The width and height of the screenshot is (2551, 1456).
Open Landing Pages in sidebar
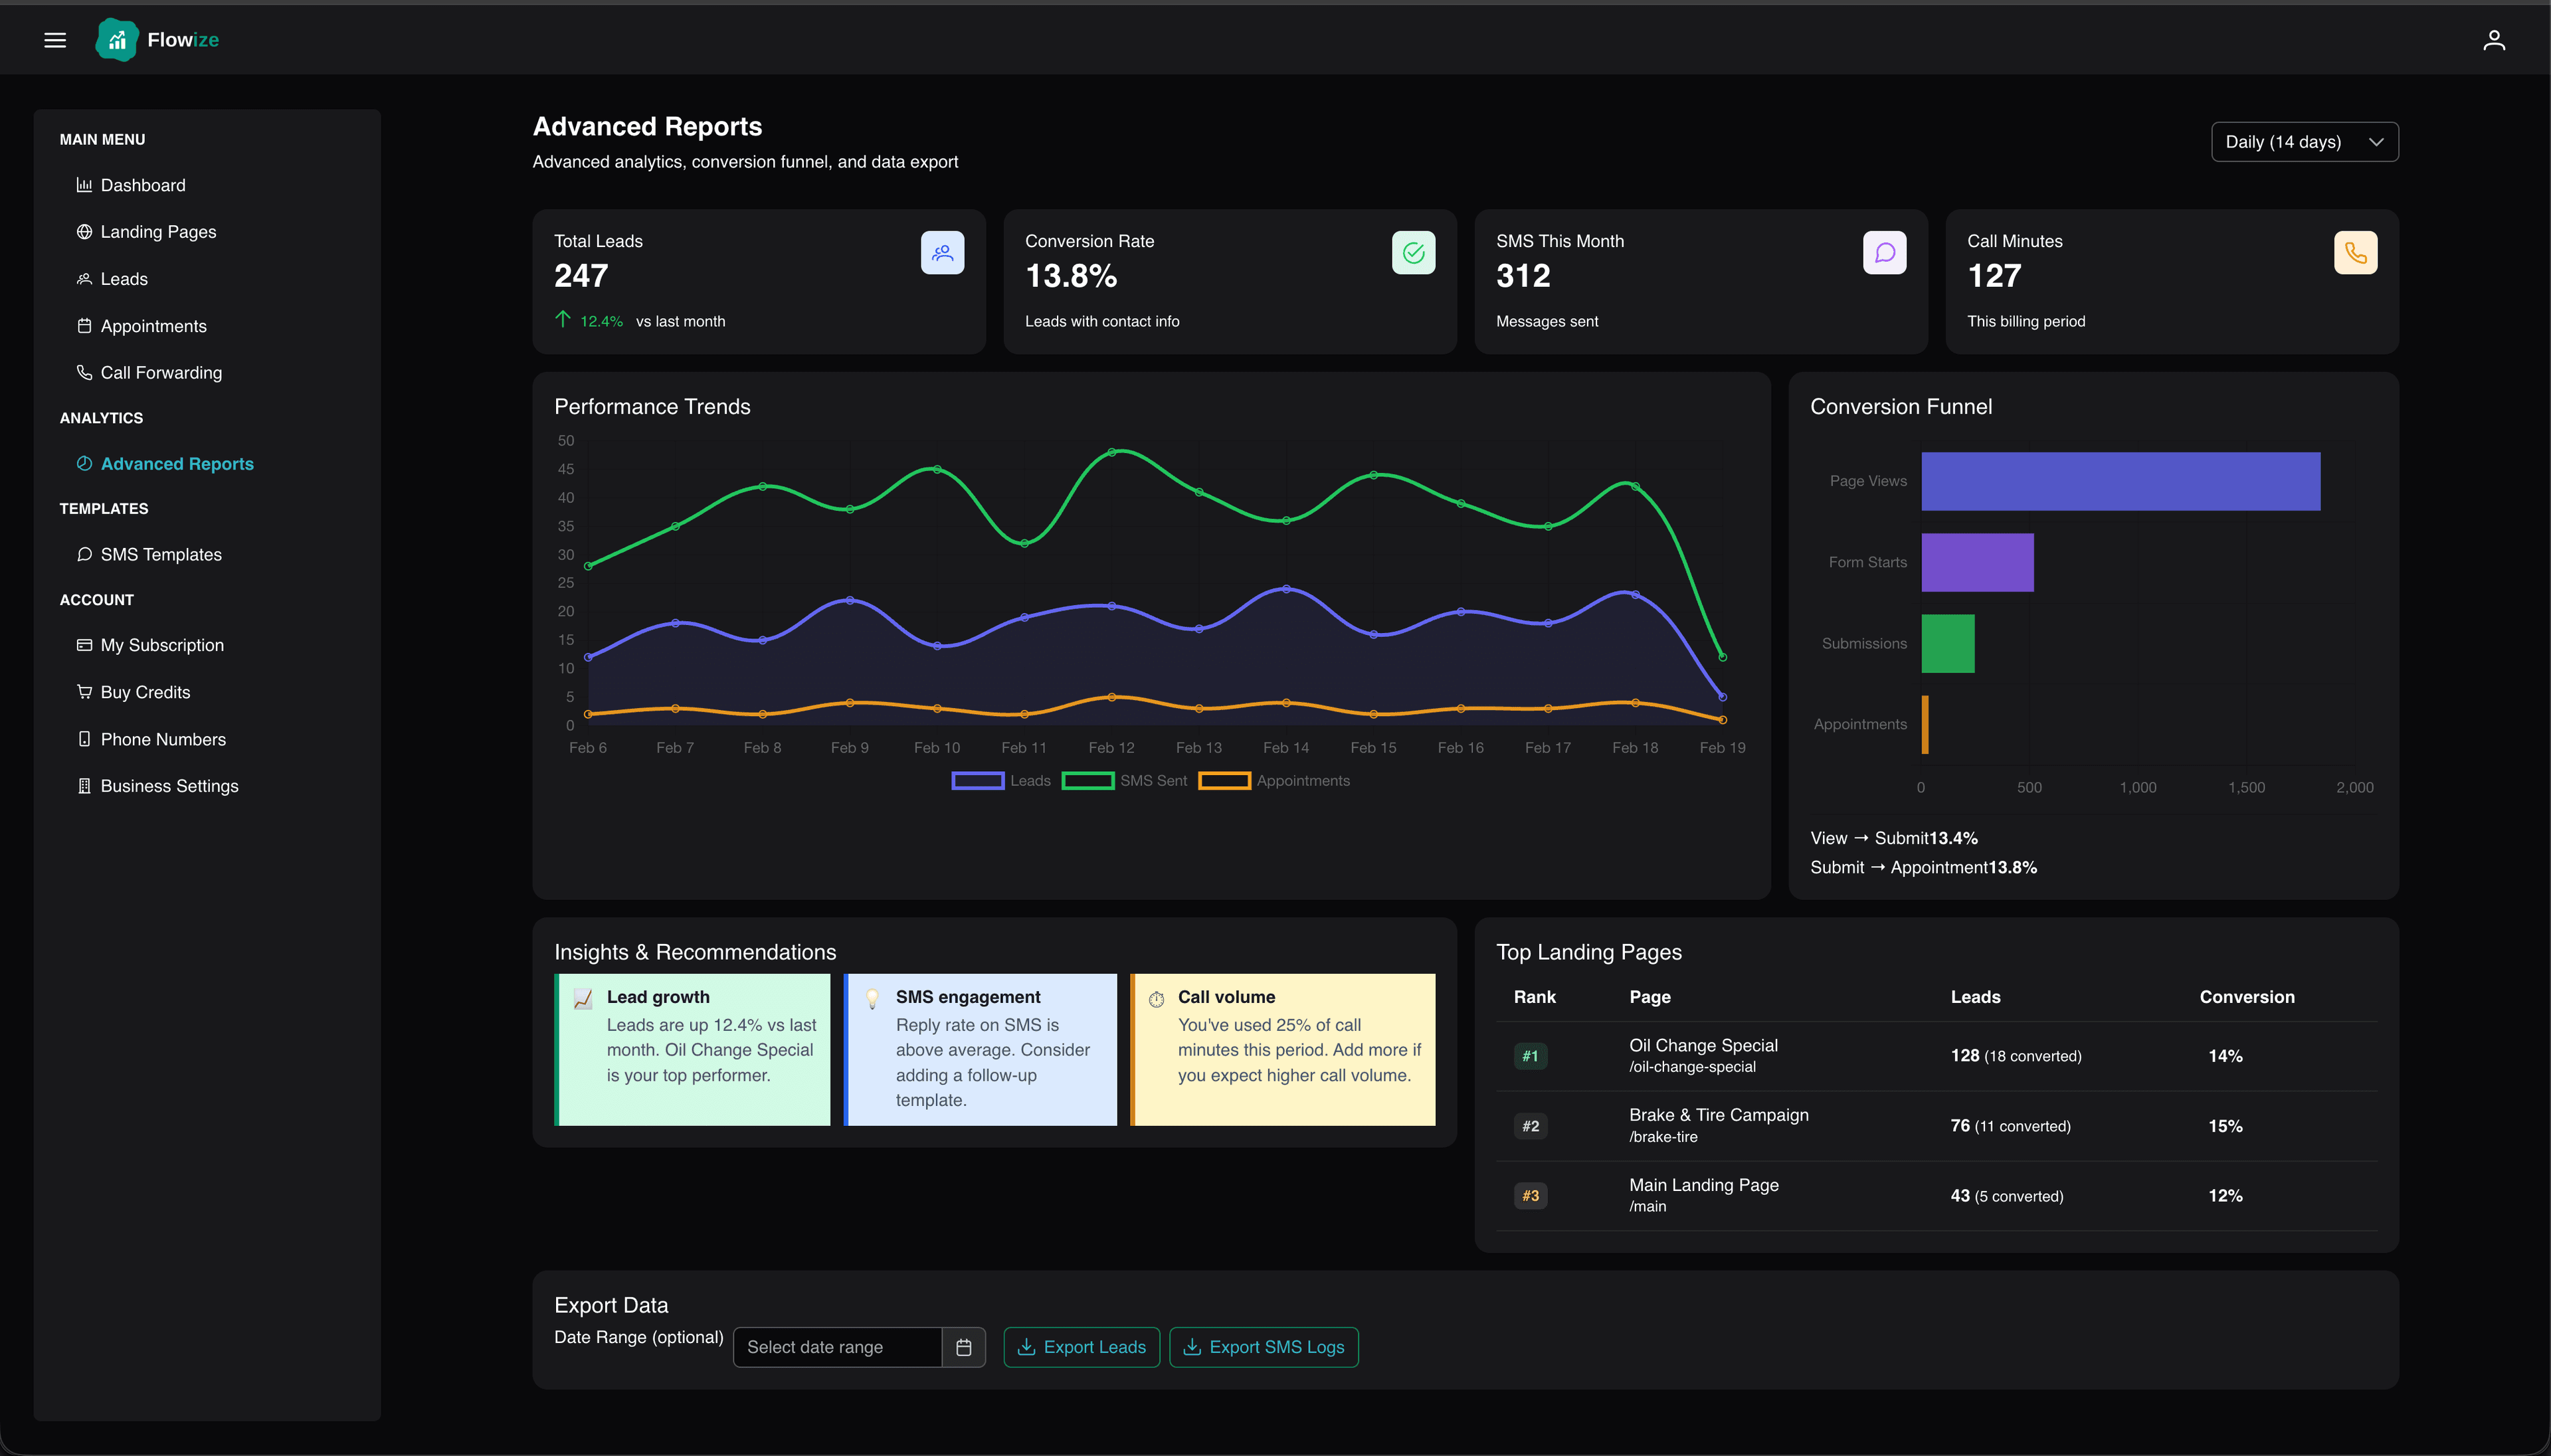(158, 232)
